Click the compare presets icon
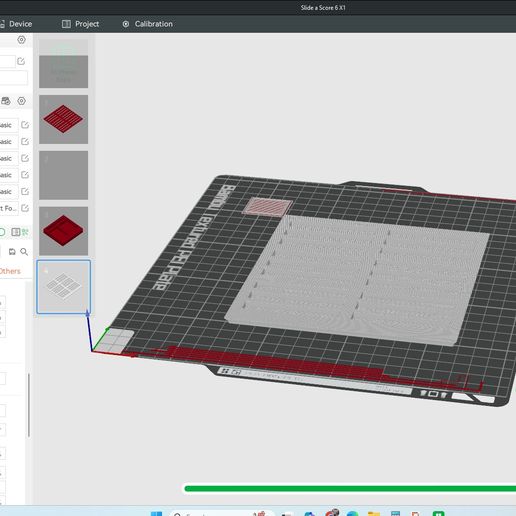The height and width of the screenshot is (516, 516). tap(16, 232)
